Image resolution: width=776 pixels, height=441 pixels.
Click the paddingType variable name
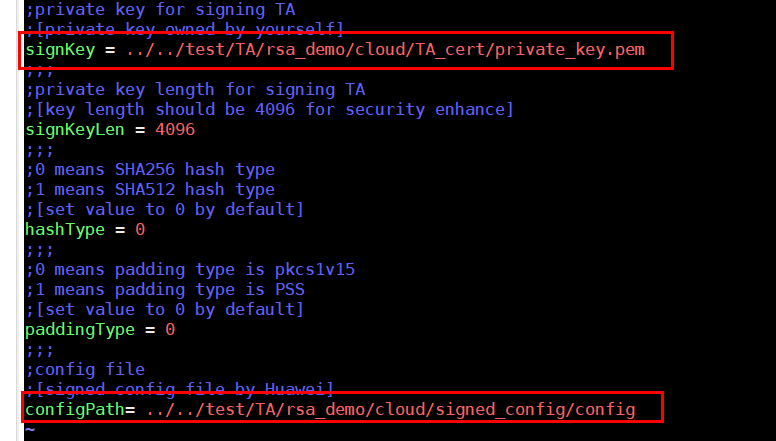click(x=80, y=330)
